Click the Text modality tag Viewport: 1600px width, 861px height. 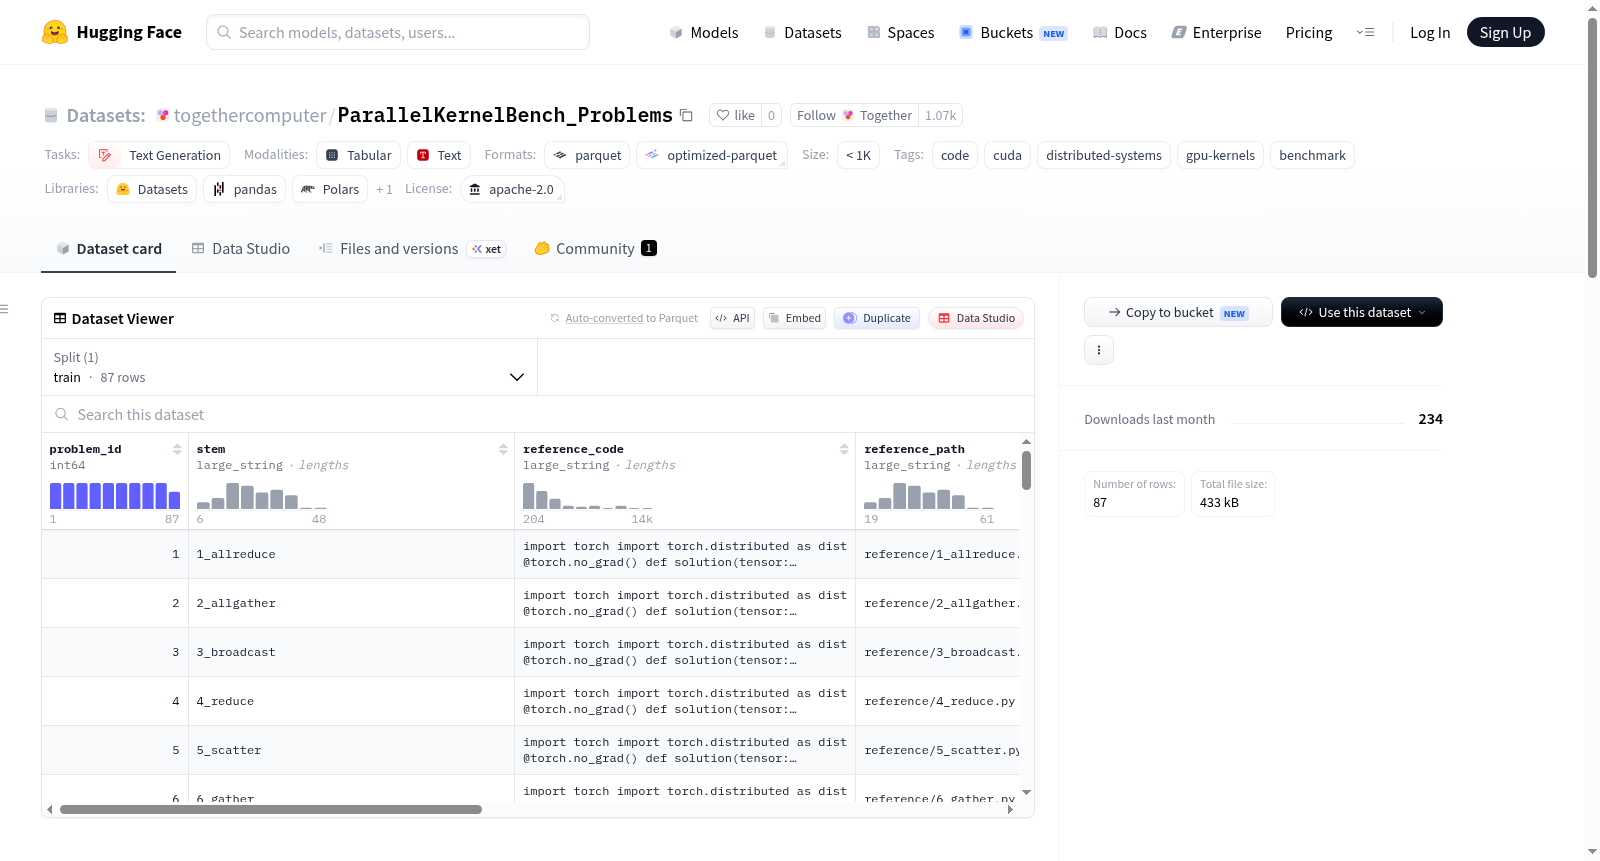point(439,155)
